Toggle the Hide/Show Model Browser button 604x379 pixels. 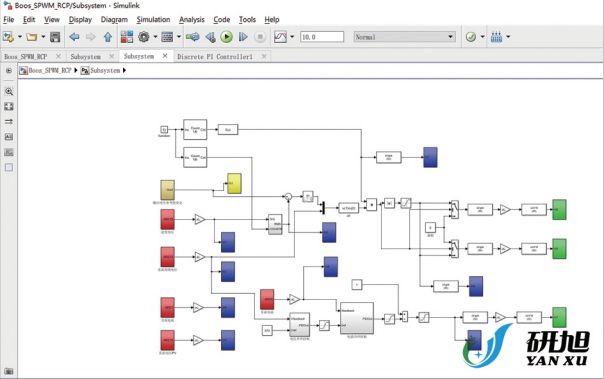(x=9, y=70)
